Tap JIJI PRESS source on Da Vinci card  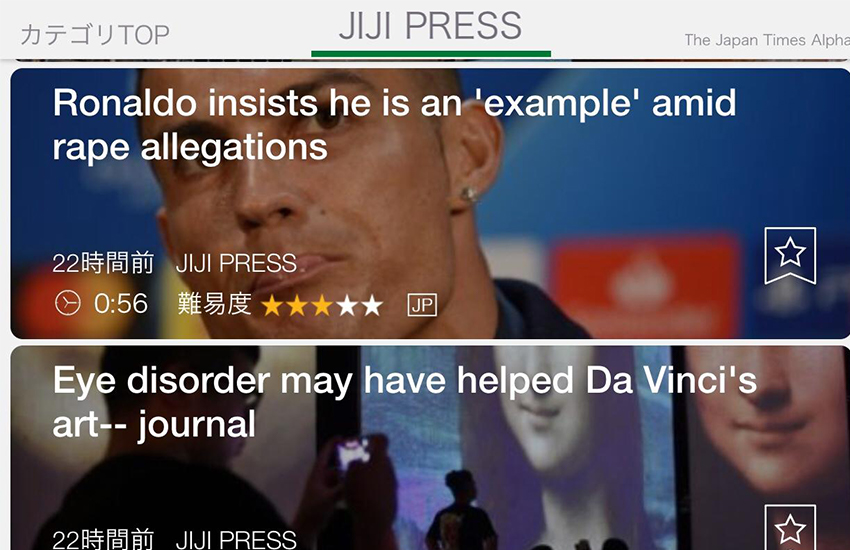236,539
